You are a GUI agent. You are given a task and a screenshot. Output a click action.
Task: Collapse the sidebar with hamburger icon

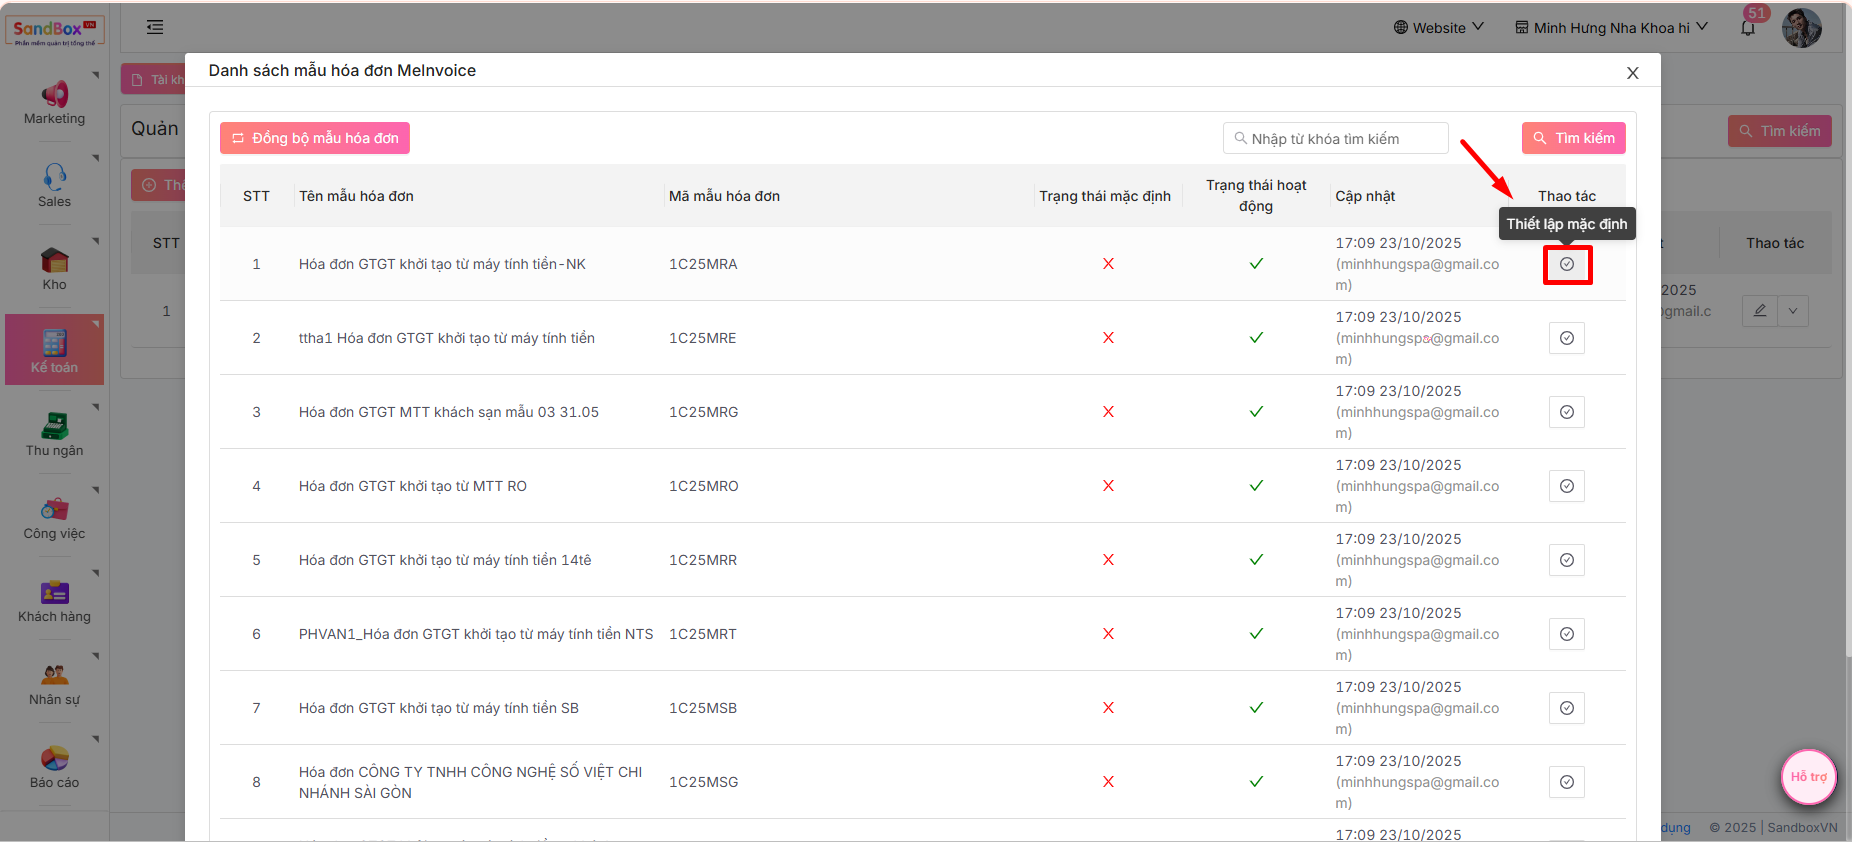coord(155,27)
